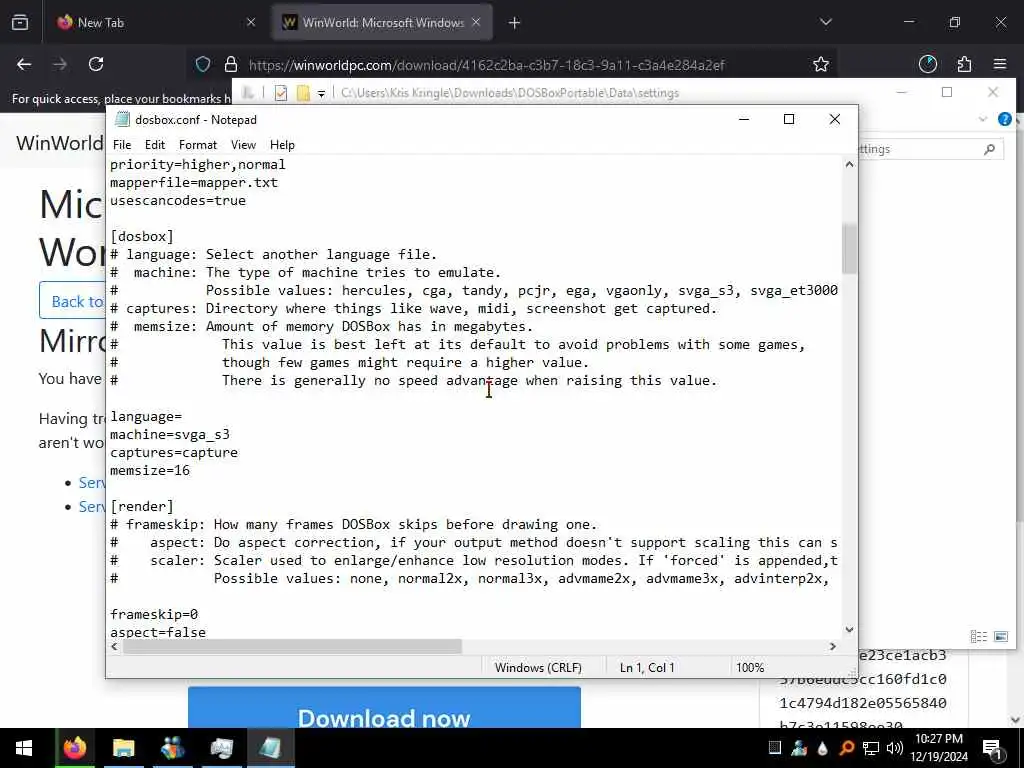
Task: Expand Explorer quick access toolbar dropdown
Action: click(x=321, y=93)
